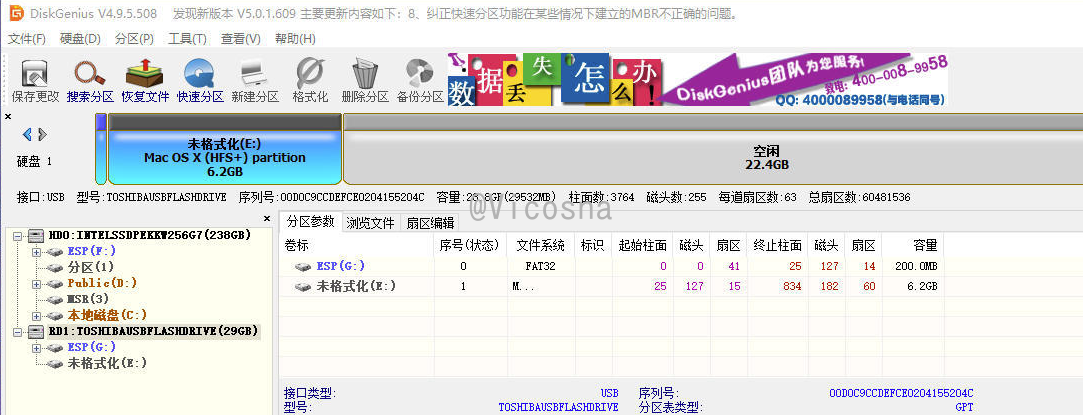The height and width of the screenshot is (415, 1083).
Task: Open the 分区(P) menu
Action: click(x=135, y=39)
